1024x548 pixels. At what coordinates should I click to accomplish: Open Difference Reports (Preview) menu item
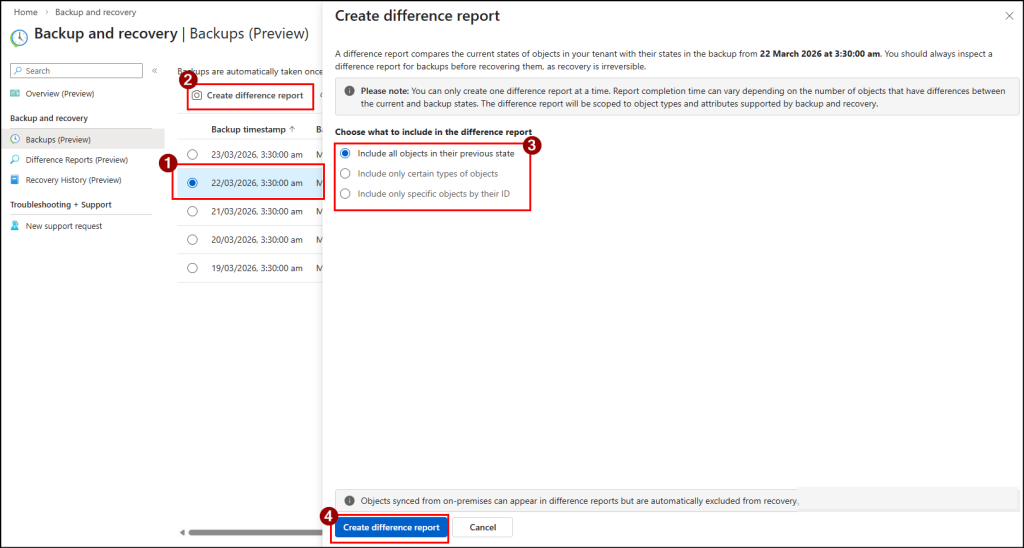pos(76,160)
